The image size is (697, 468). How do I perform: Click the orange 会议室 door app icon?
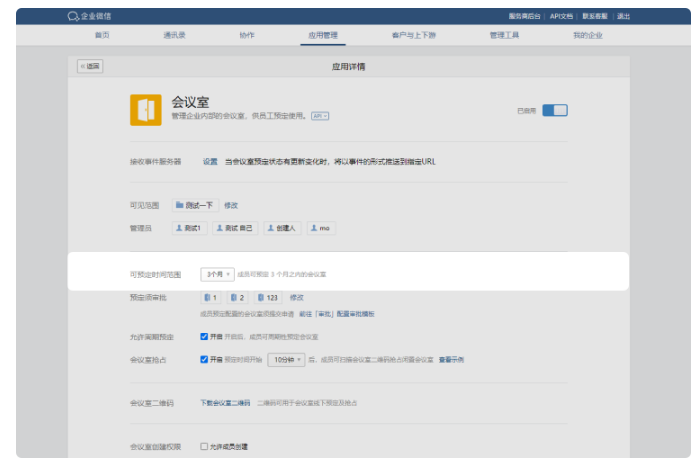coord(146,110)
